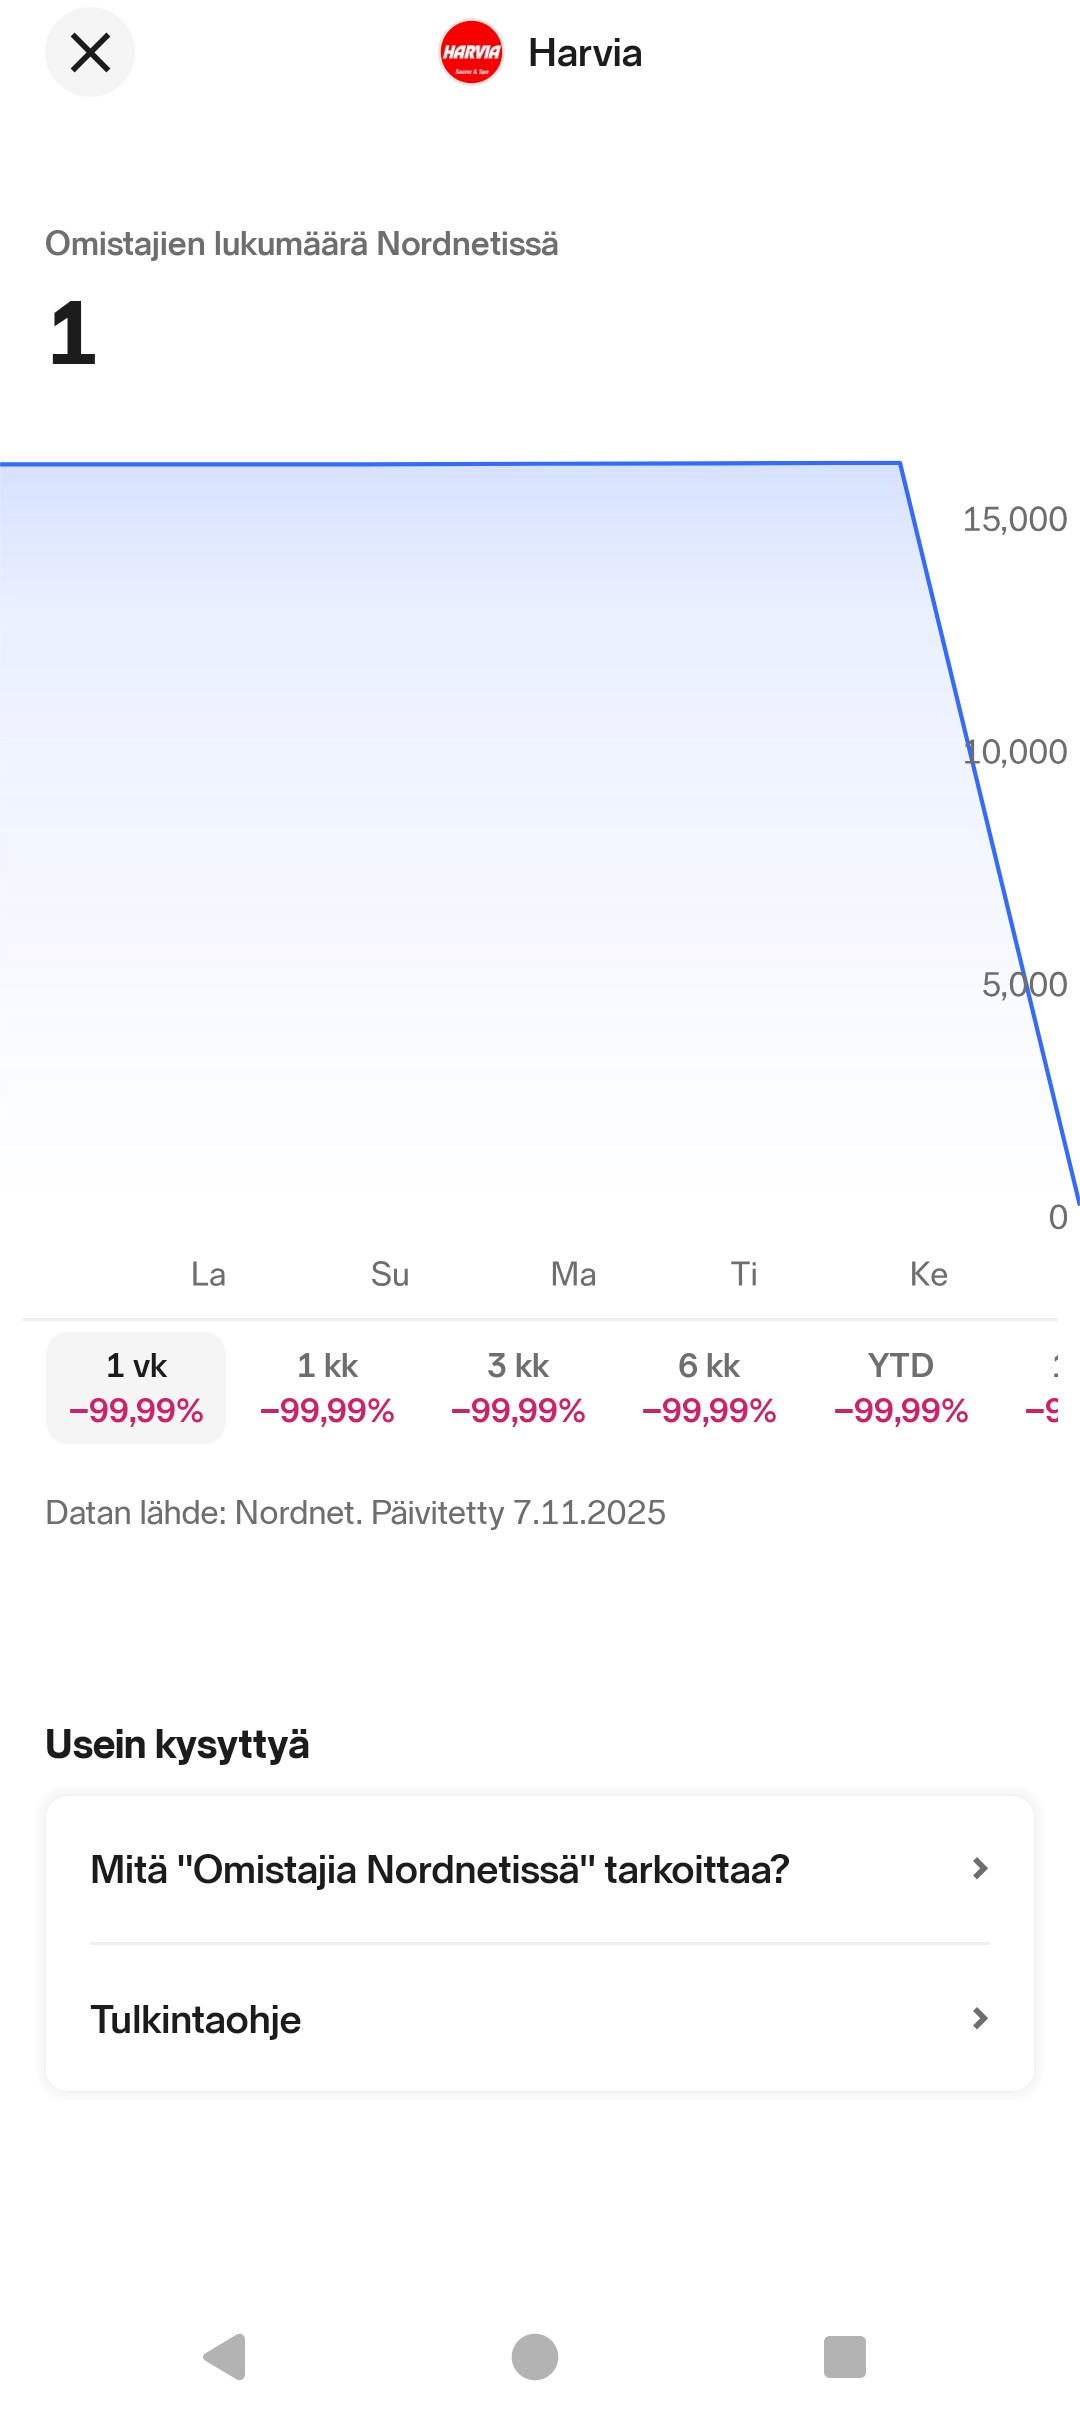Viewport: 1080px width, 2425px height.
Task: Tap the Harvia logo icon
Action: click(x=471, y=52)
